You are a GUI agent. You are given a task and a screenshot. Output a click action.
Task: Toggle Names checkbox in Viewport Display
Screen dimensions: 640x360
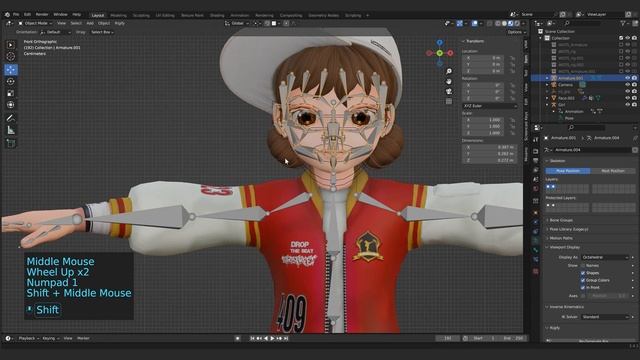(x=583, y=266)
